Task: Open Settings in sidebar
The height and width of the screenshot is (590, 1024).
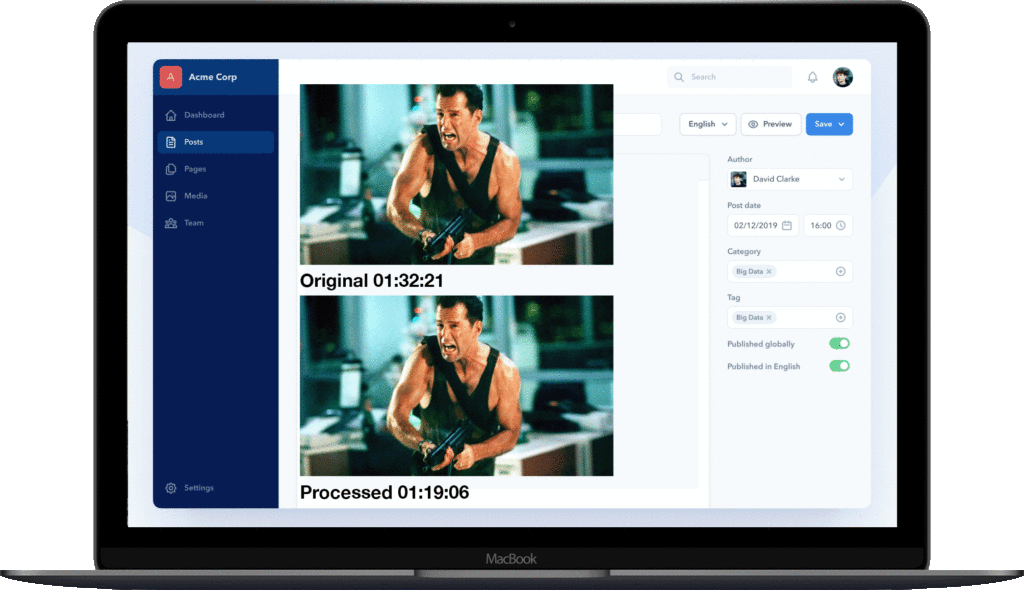Action: tap(216, 488)
